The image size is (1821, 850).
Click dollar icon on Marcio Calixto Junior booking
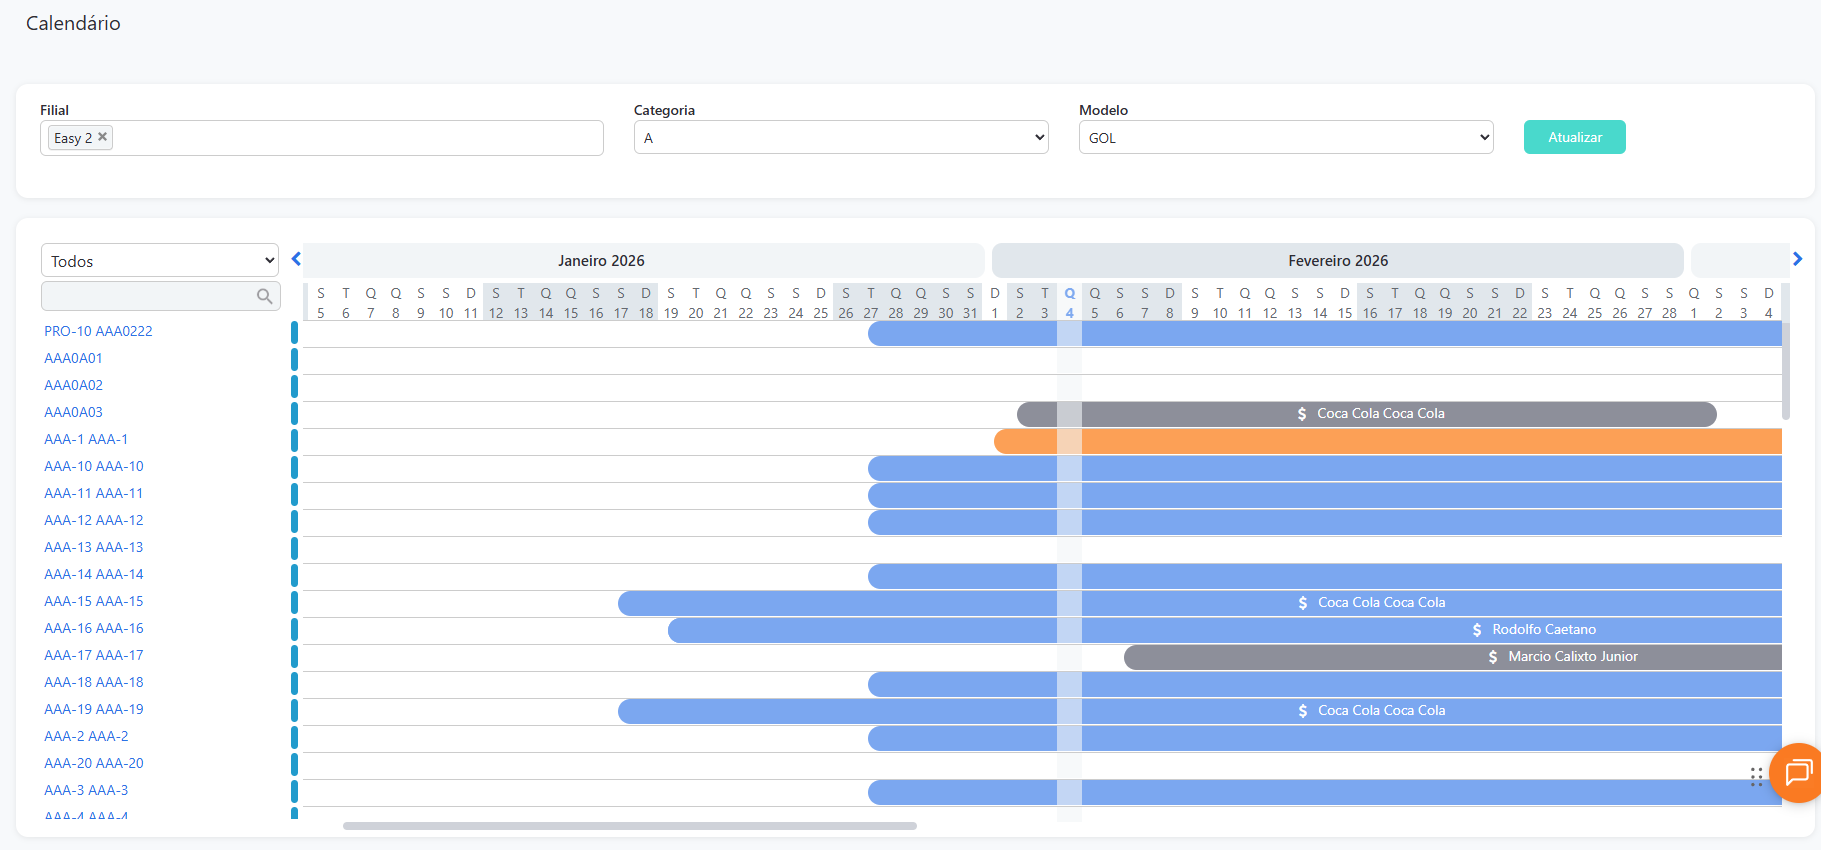(1493, 657)
